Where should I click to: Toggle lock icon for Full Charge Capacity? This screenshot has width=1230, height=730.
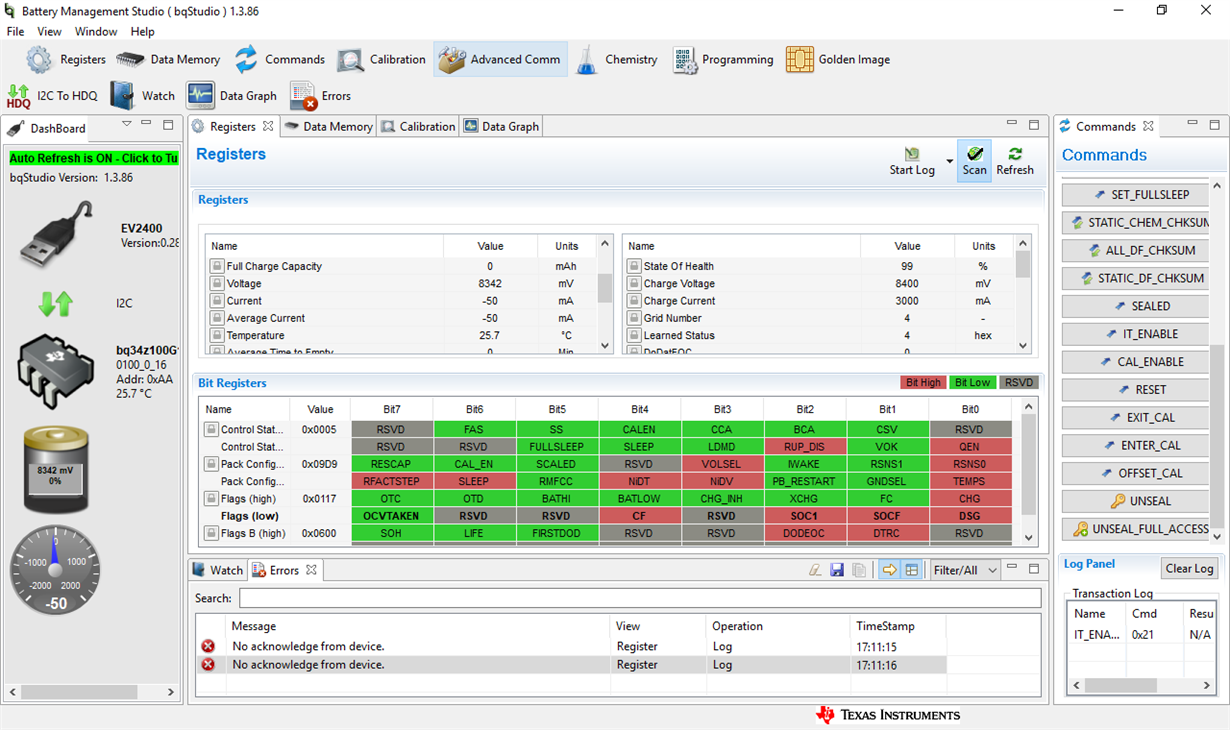pos(216,266)
